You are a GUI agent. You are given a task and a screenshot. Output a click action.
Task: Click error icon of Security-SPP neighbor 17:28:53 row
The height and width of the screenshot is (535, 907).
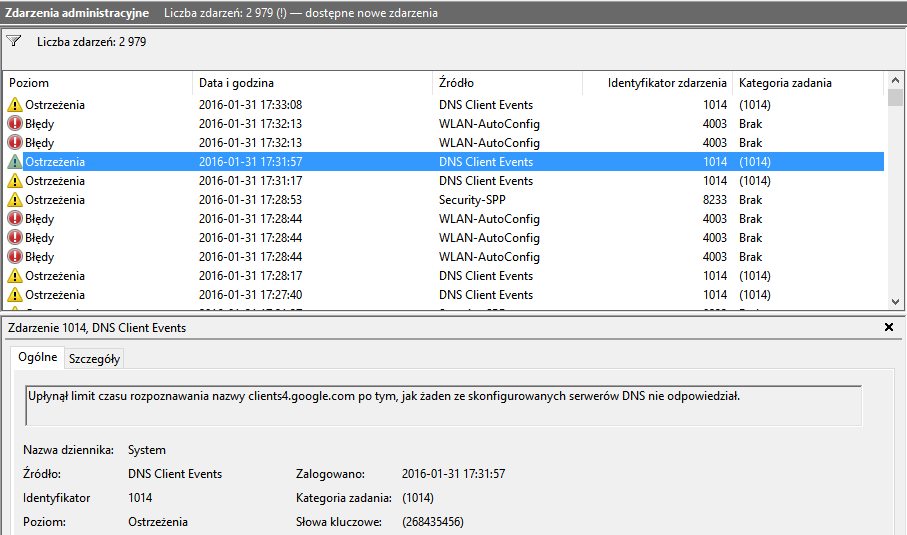[15, 219]
